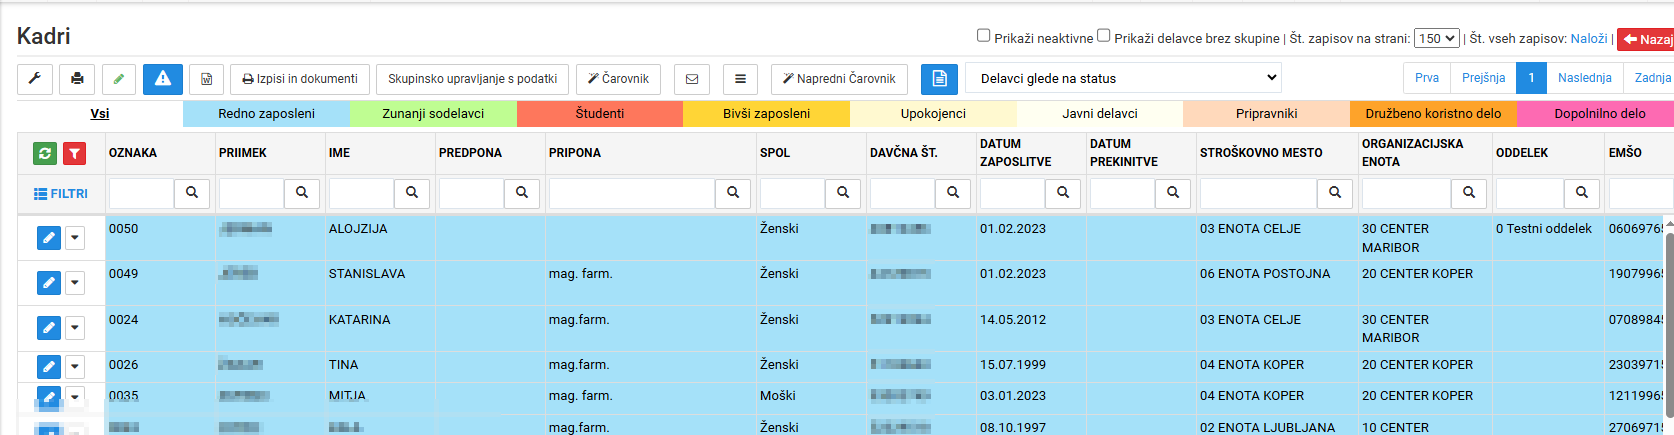1674x435 pixels.
Task: Switch to the Redno zaposleni tab
Action: [x=266, y=114]
